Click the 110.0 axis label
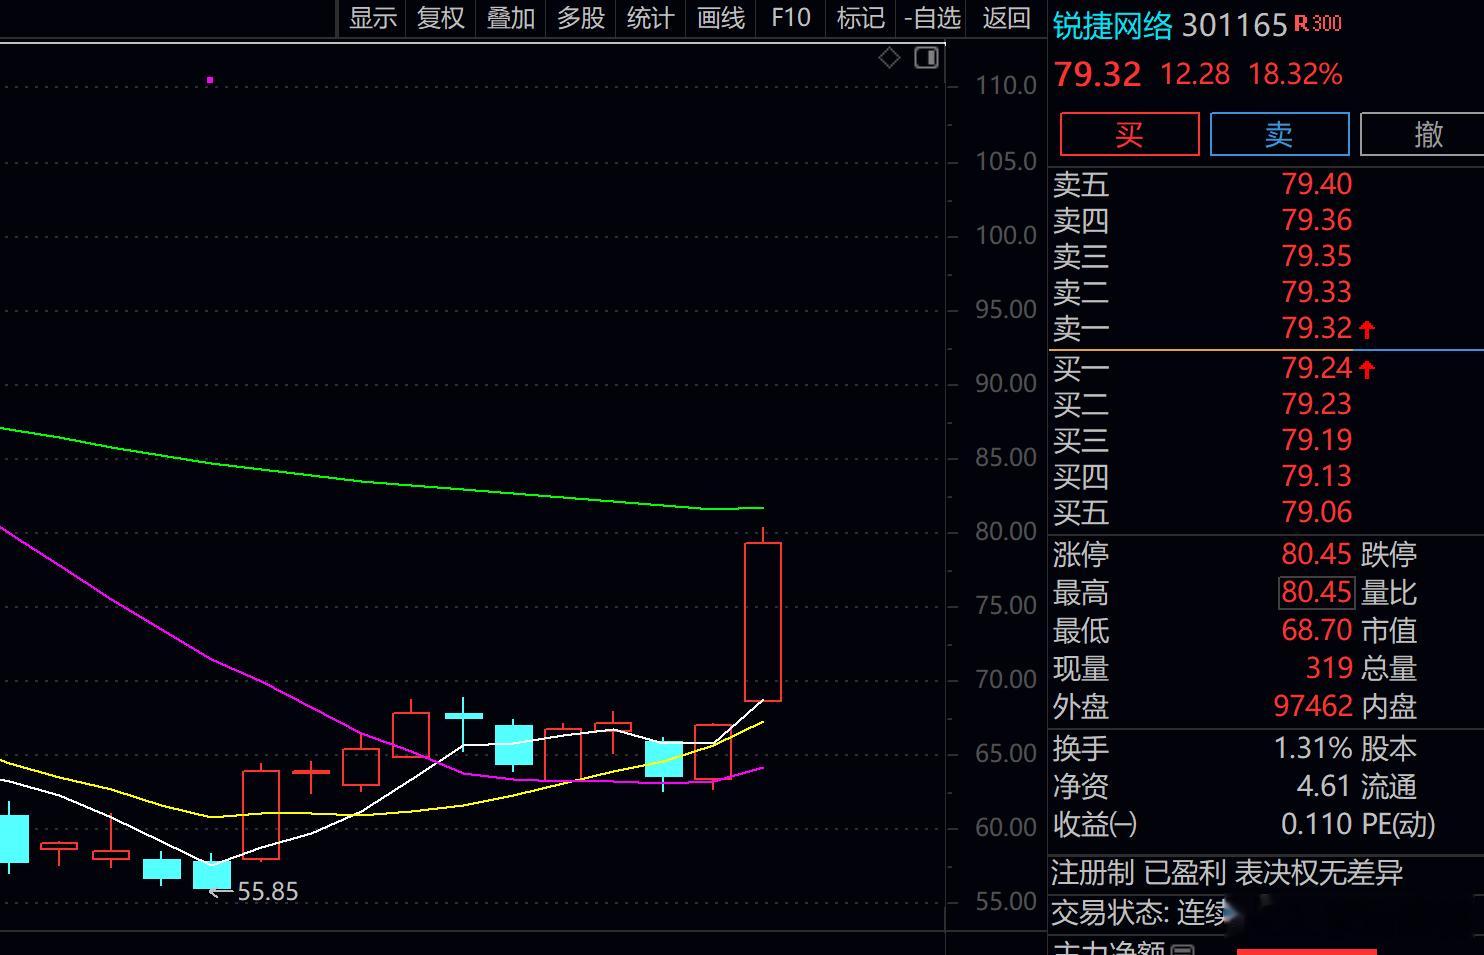This screenshot has height=955, width=1484. click(x=1006, y=86)
